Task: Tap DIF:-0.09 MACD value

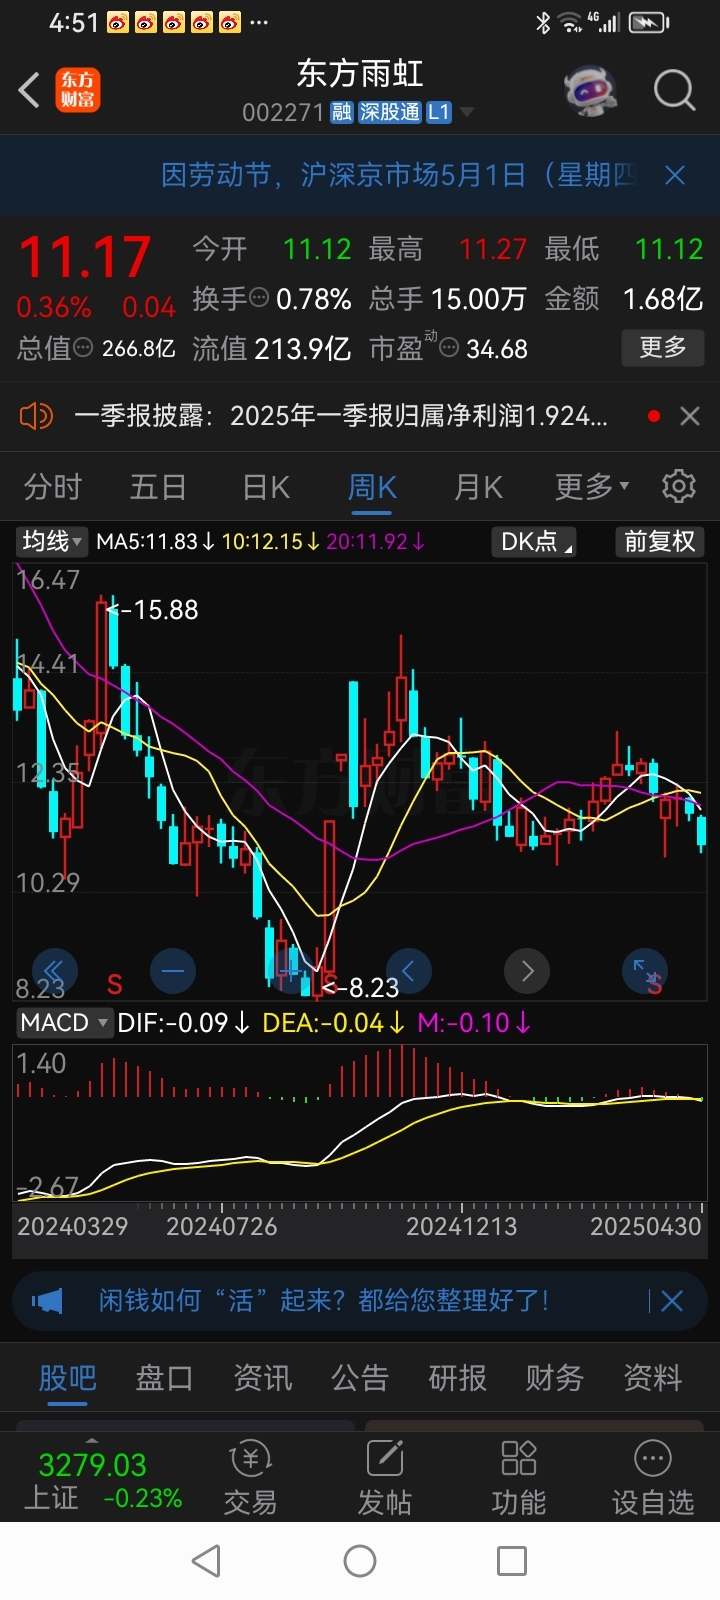Action: 183,1022
